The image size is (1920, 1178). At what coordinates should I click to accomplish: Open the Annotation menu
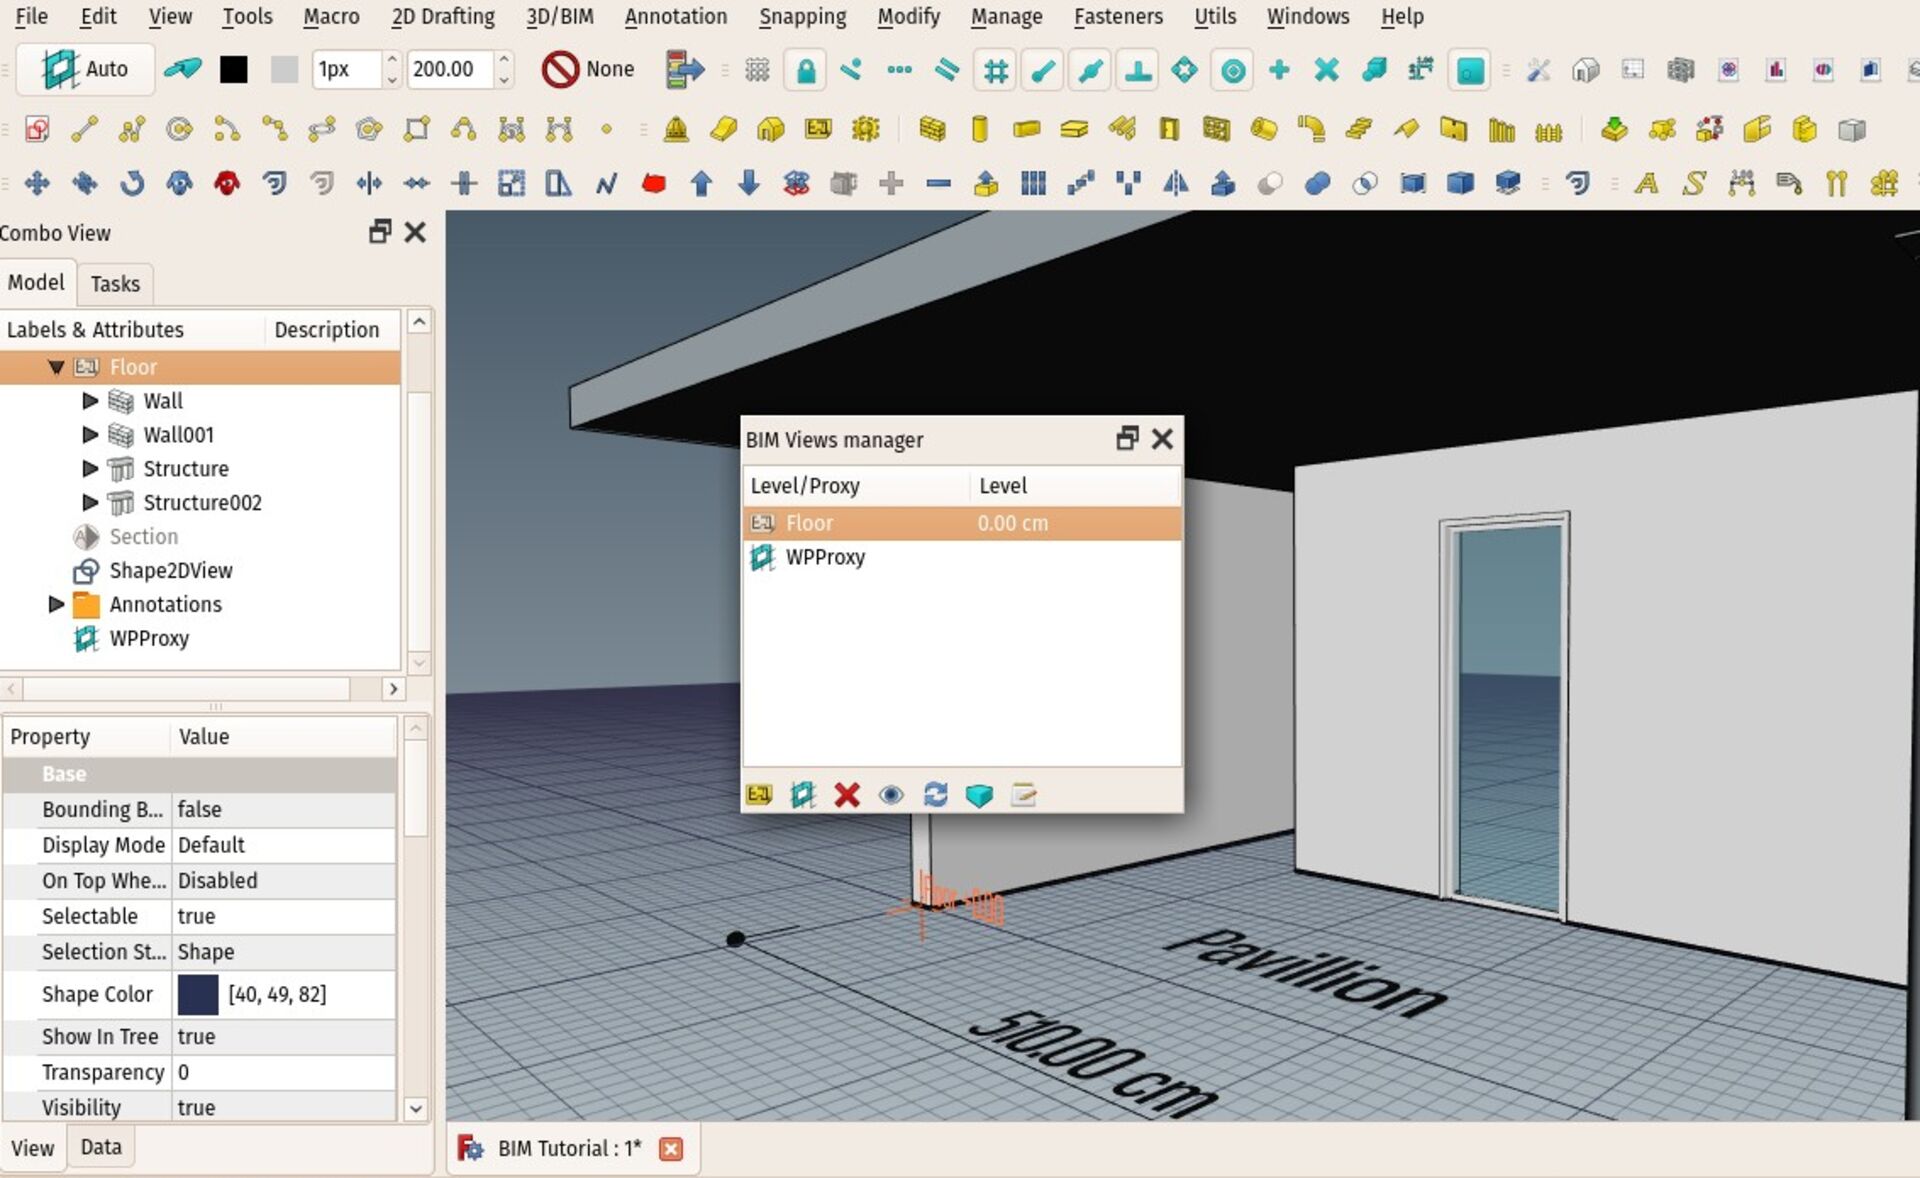[676, 16]
